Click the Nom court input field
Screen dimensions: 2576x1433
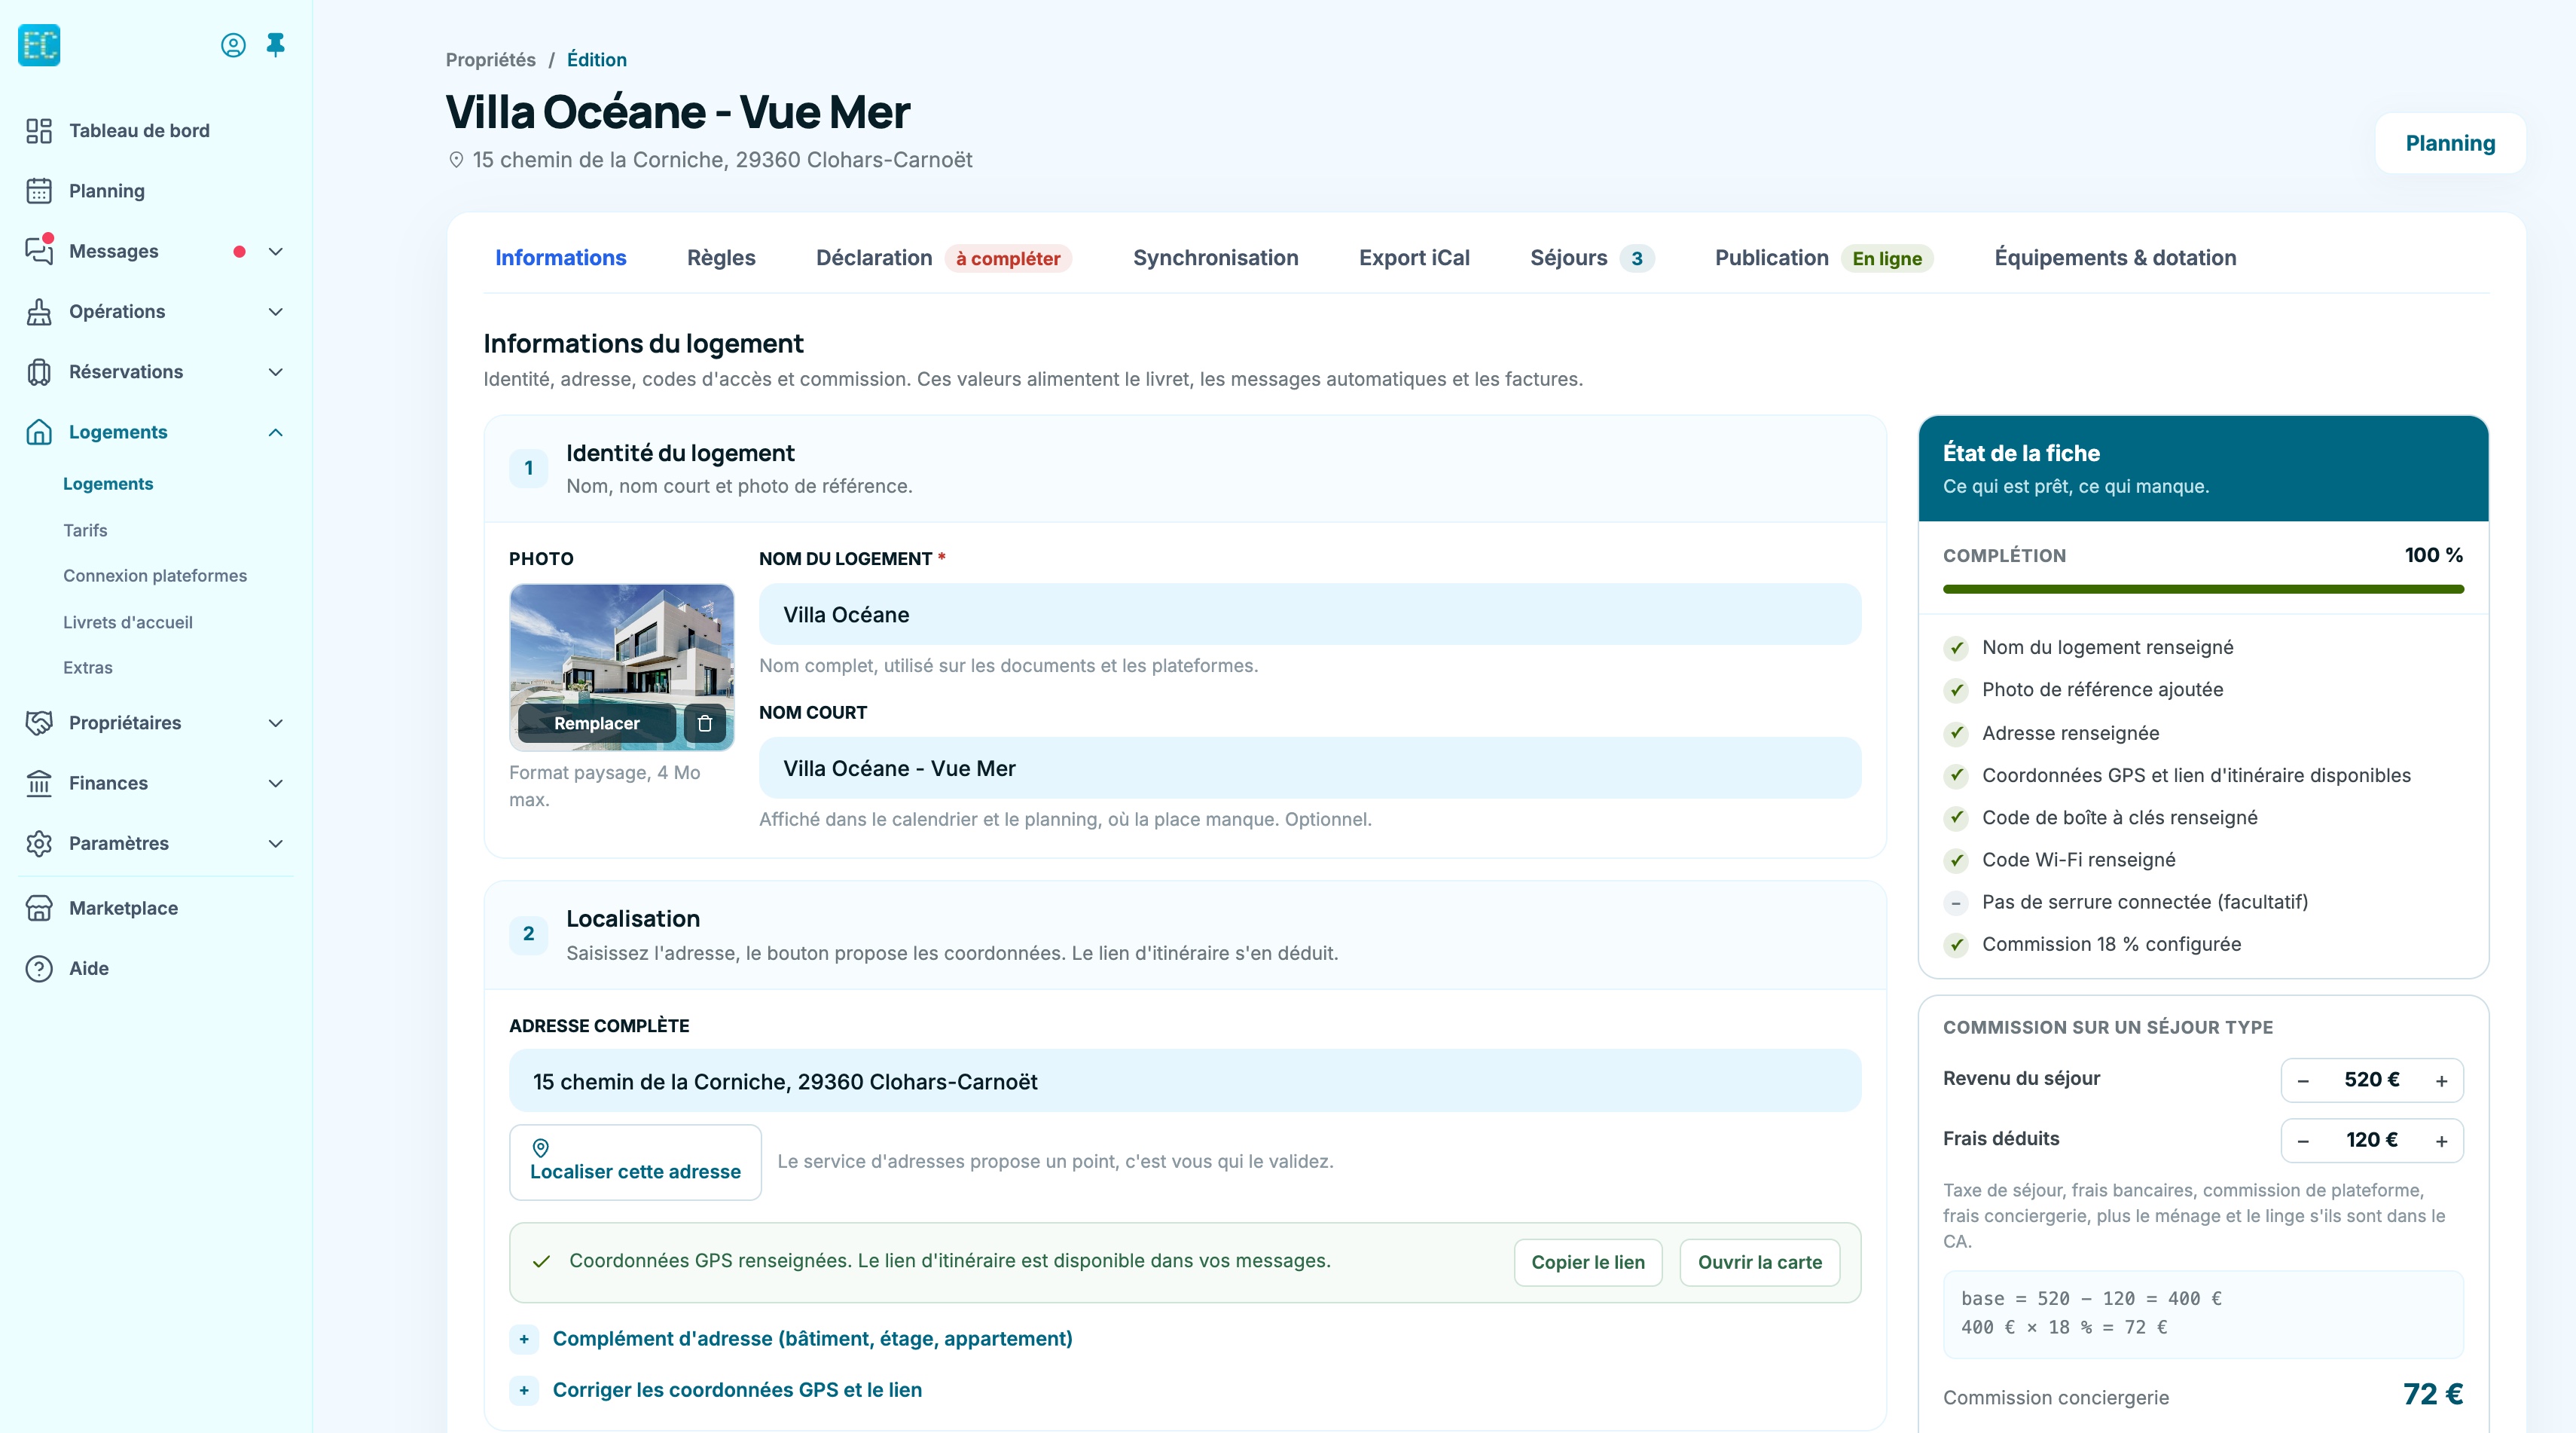click(1310, 768)
